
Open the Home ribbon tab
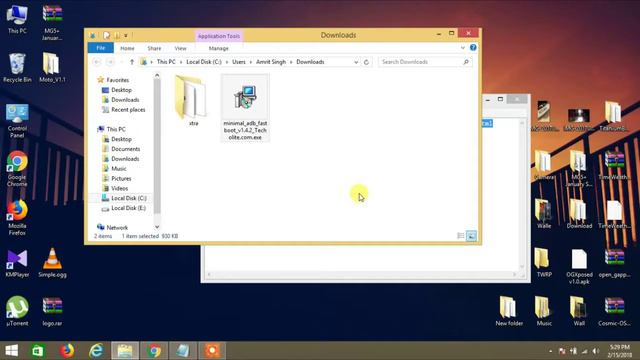pyautogui.click(x=127, y=48)
